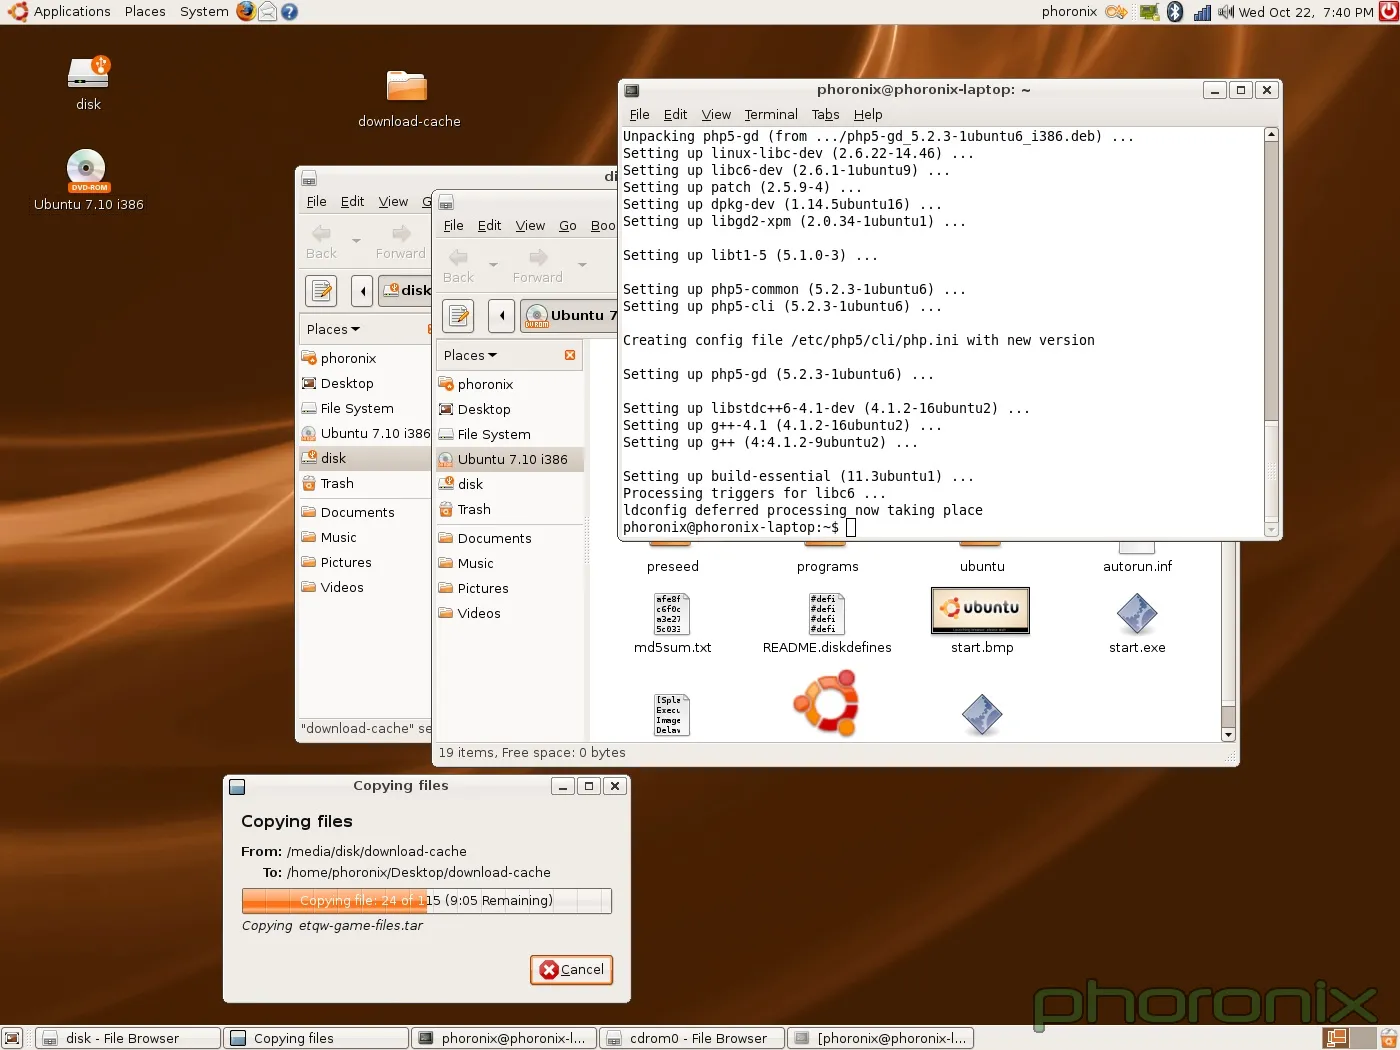Open start.bmp thumbnail
The width and height of the screenshot is (1400, 1050).
981,611
